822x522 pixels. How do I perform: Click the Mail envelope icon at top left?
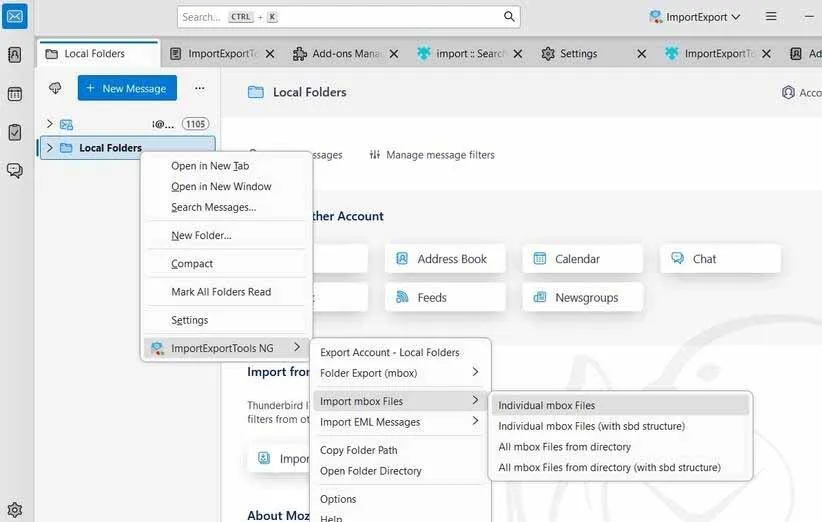15,17
